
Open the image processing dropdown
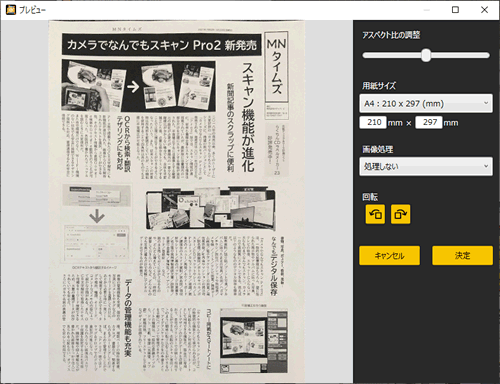(x=426, y=166)
